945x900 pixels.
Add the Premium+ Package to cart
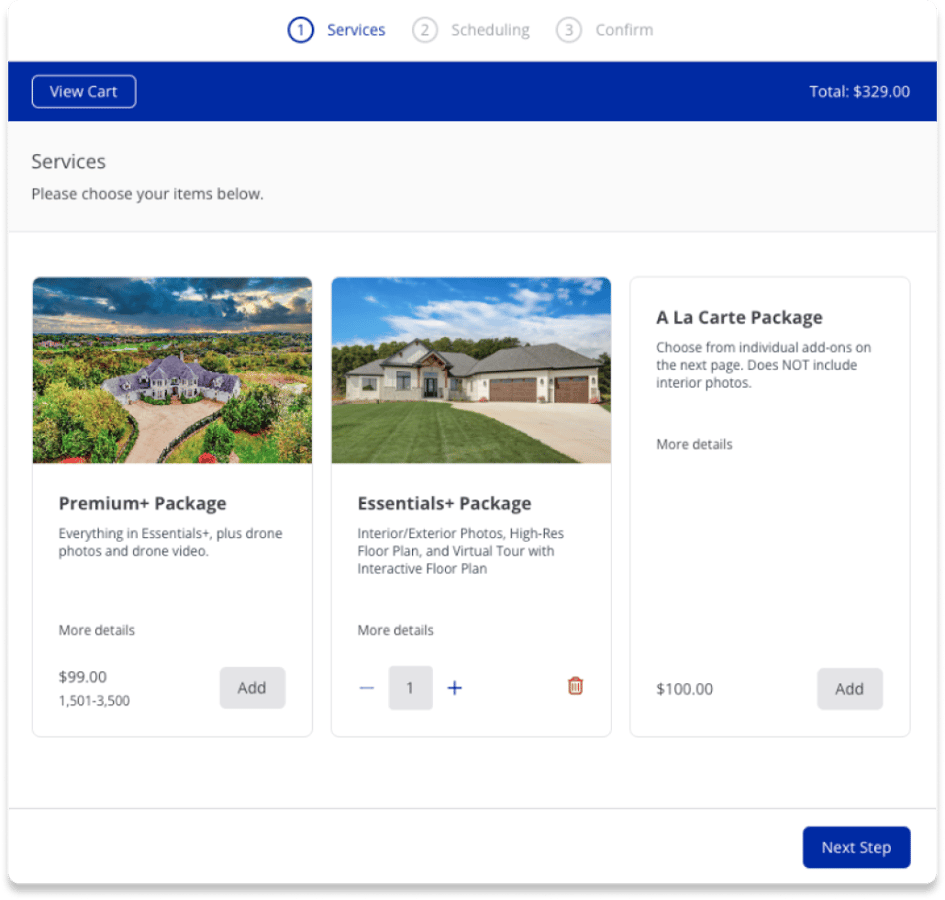[x=252, y=687]
